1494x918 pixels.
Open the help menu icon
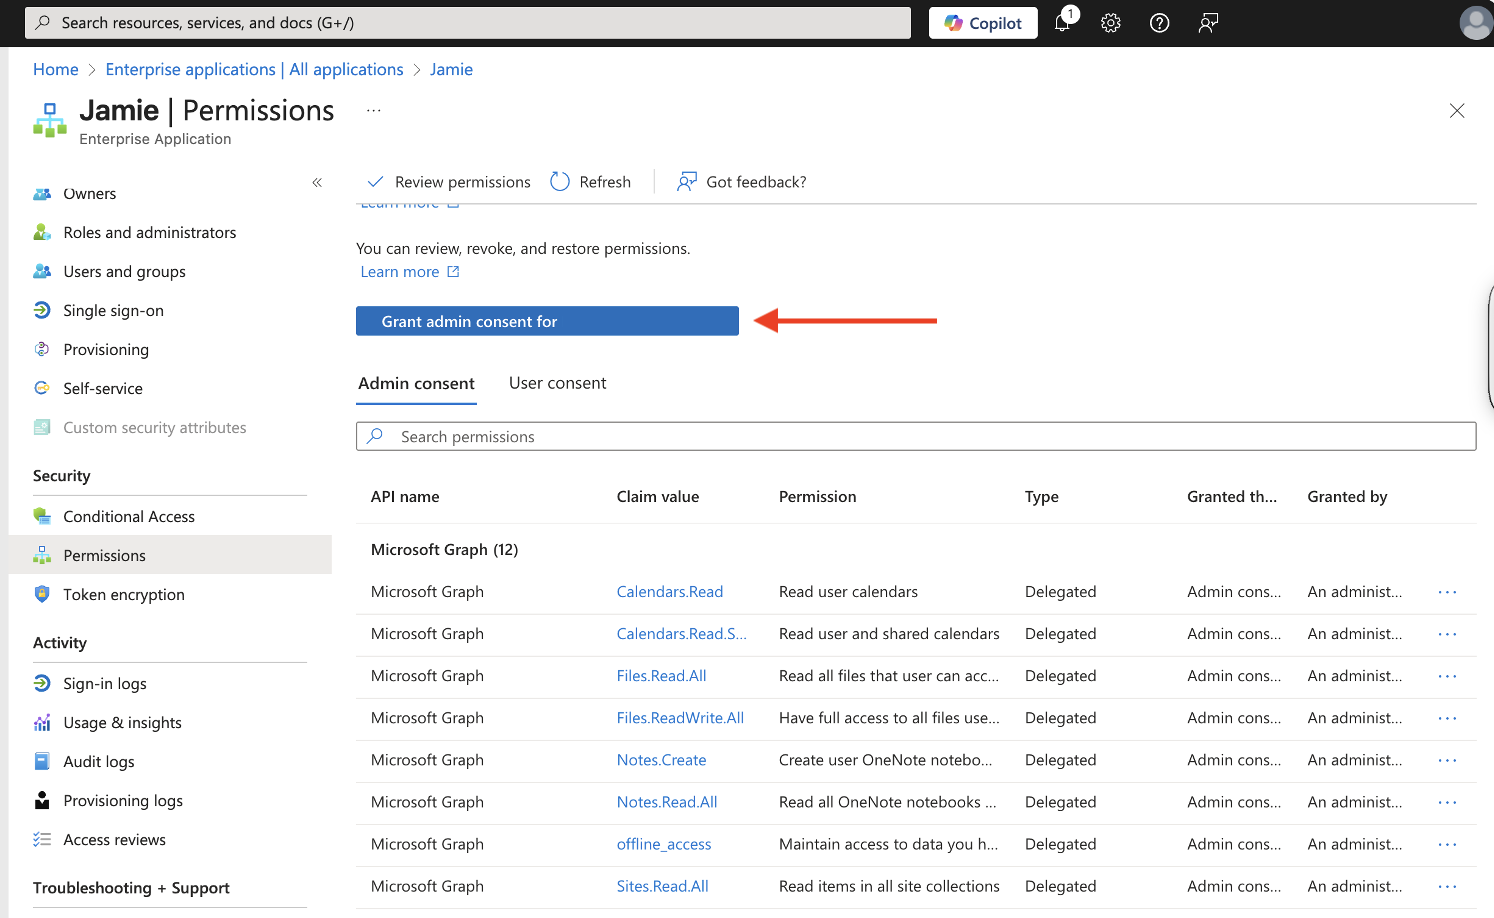coord(1159,22)
